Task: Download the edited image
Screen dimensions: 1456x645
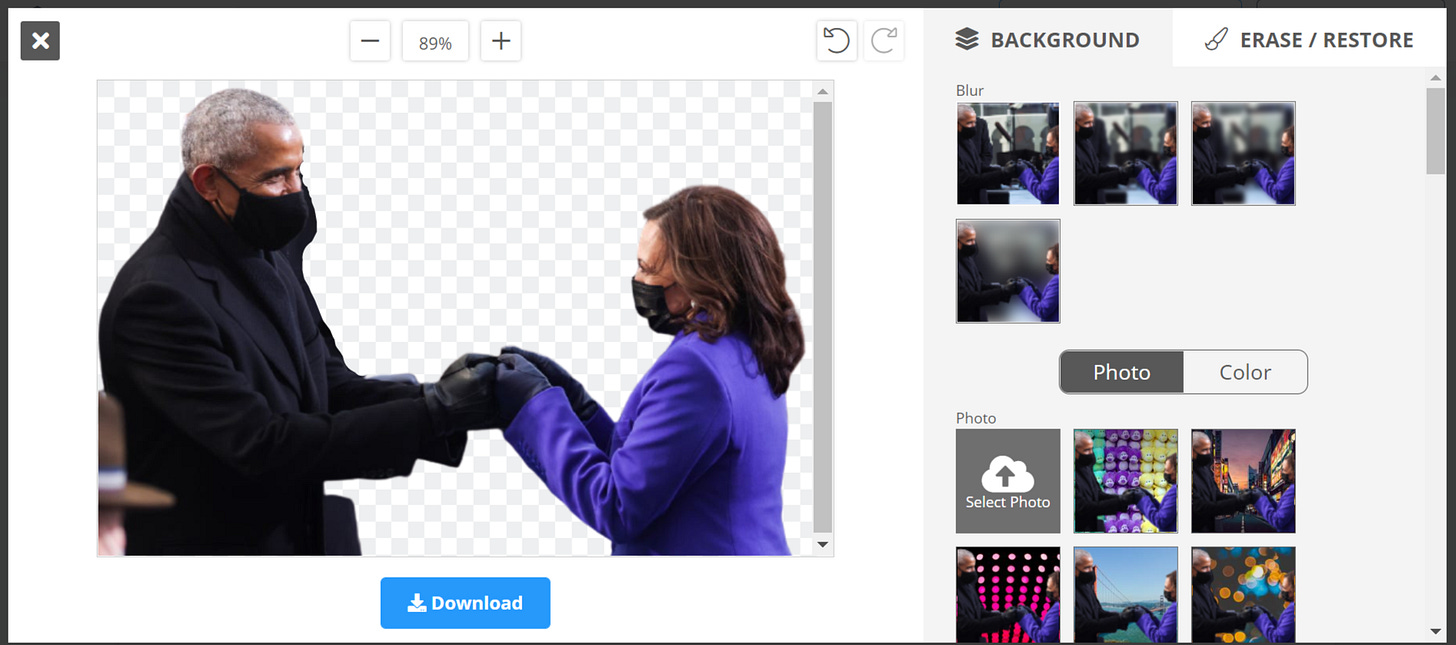Action: [465, 603]
